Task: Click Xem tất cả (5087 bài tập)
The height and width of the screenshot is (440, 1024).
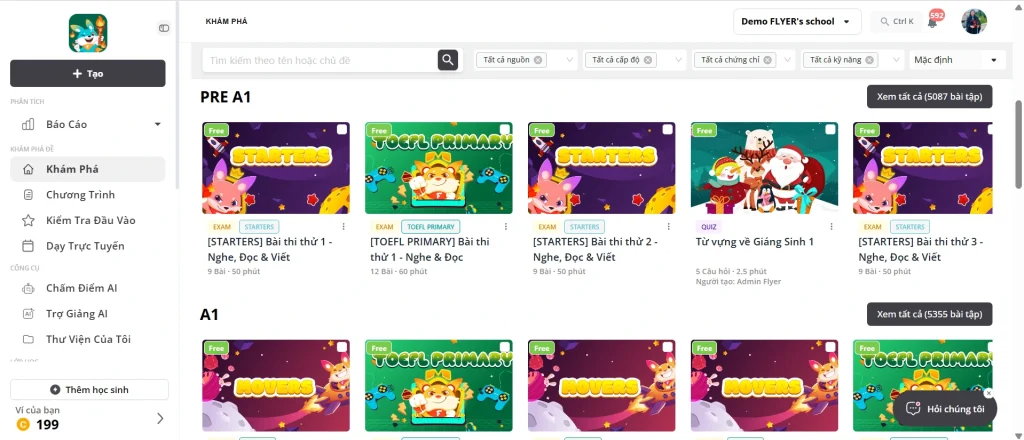Action: [929, 97]
